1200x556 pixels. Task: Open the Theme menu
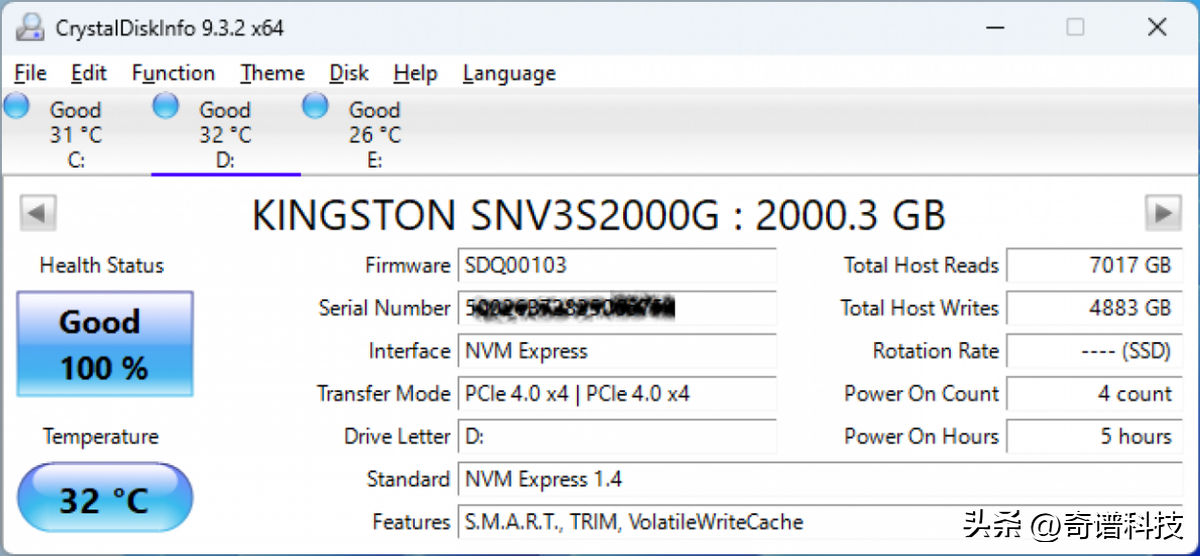(x=272, y=73)
